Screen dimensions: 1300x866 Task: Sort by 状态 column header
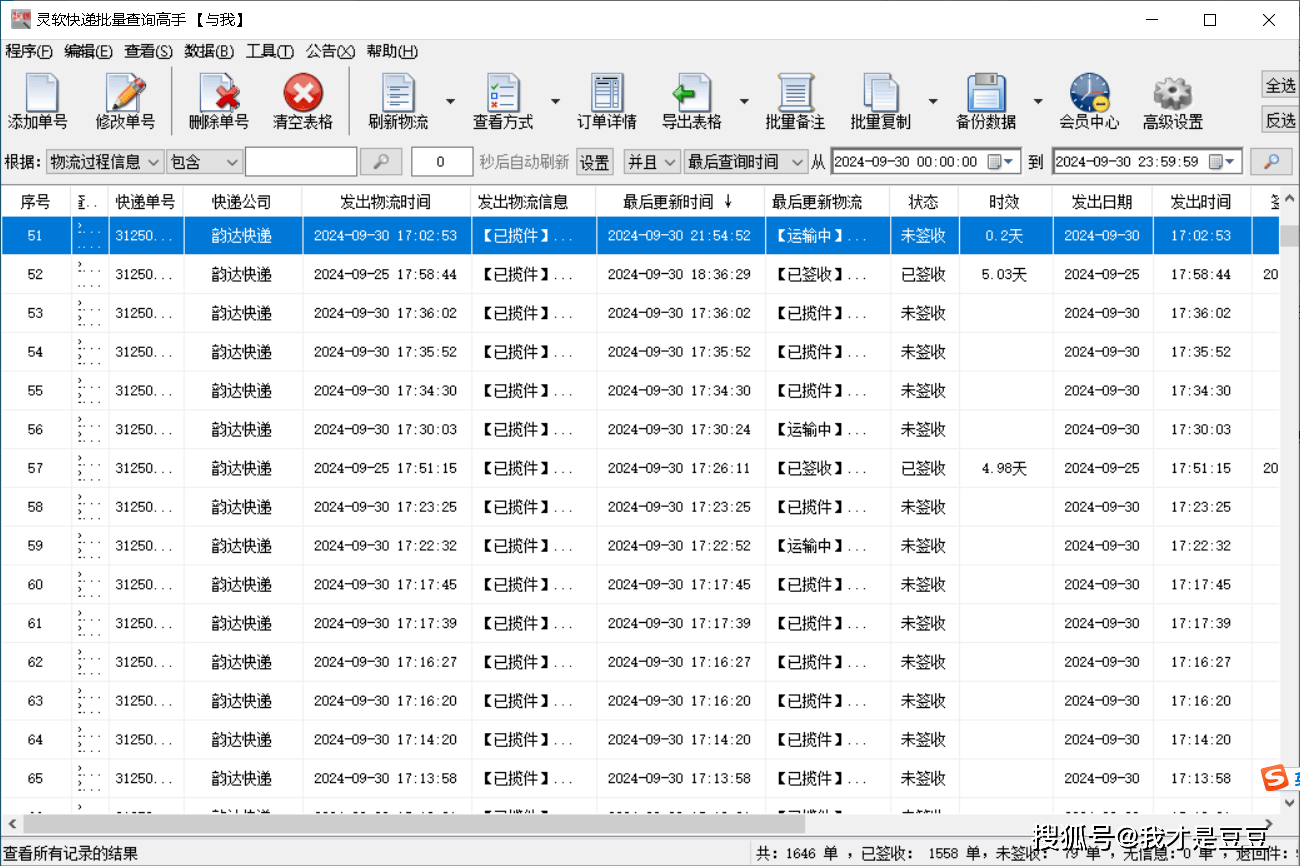coord(923,202)
